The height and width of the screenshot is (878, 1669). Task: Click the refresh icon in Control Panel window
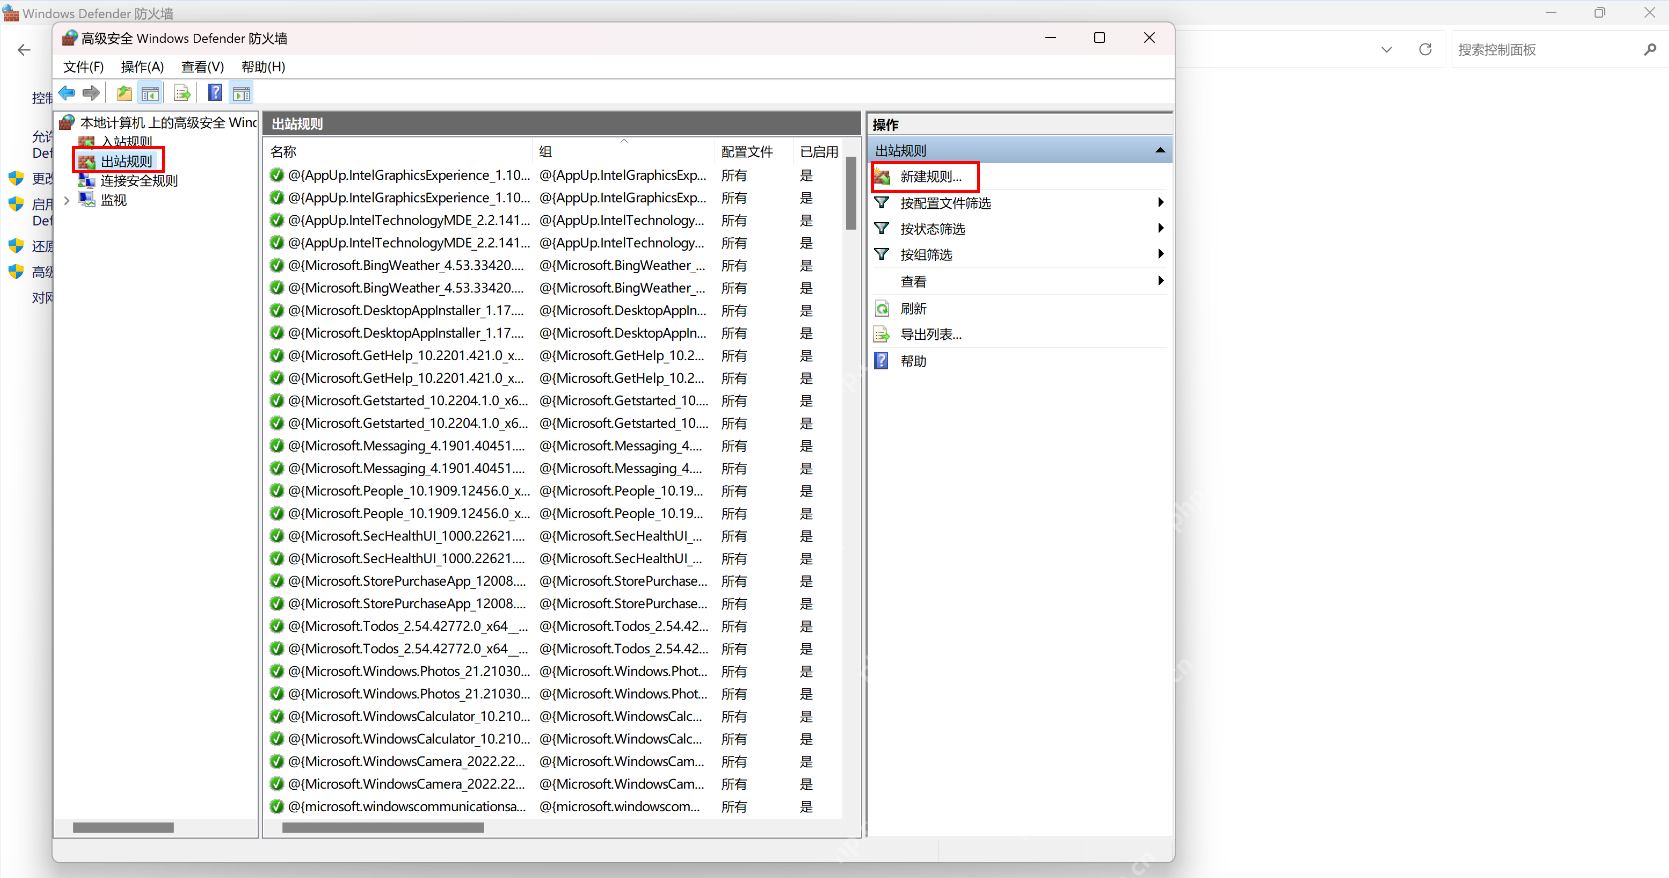tap(1425, 49)
